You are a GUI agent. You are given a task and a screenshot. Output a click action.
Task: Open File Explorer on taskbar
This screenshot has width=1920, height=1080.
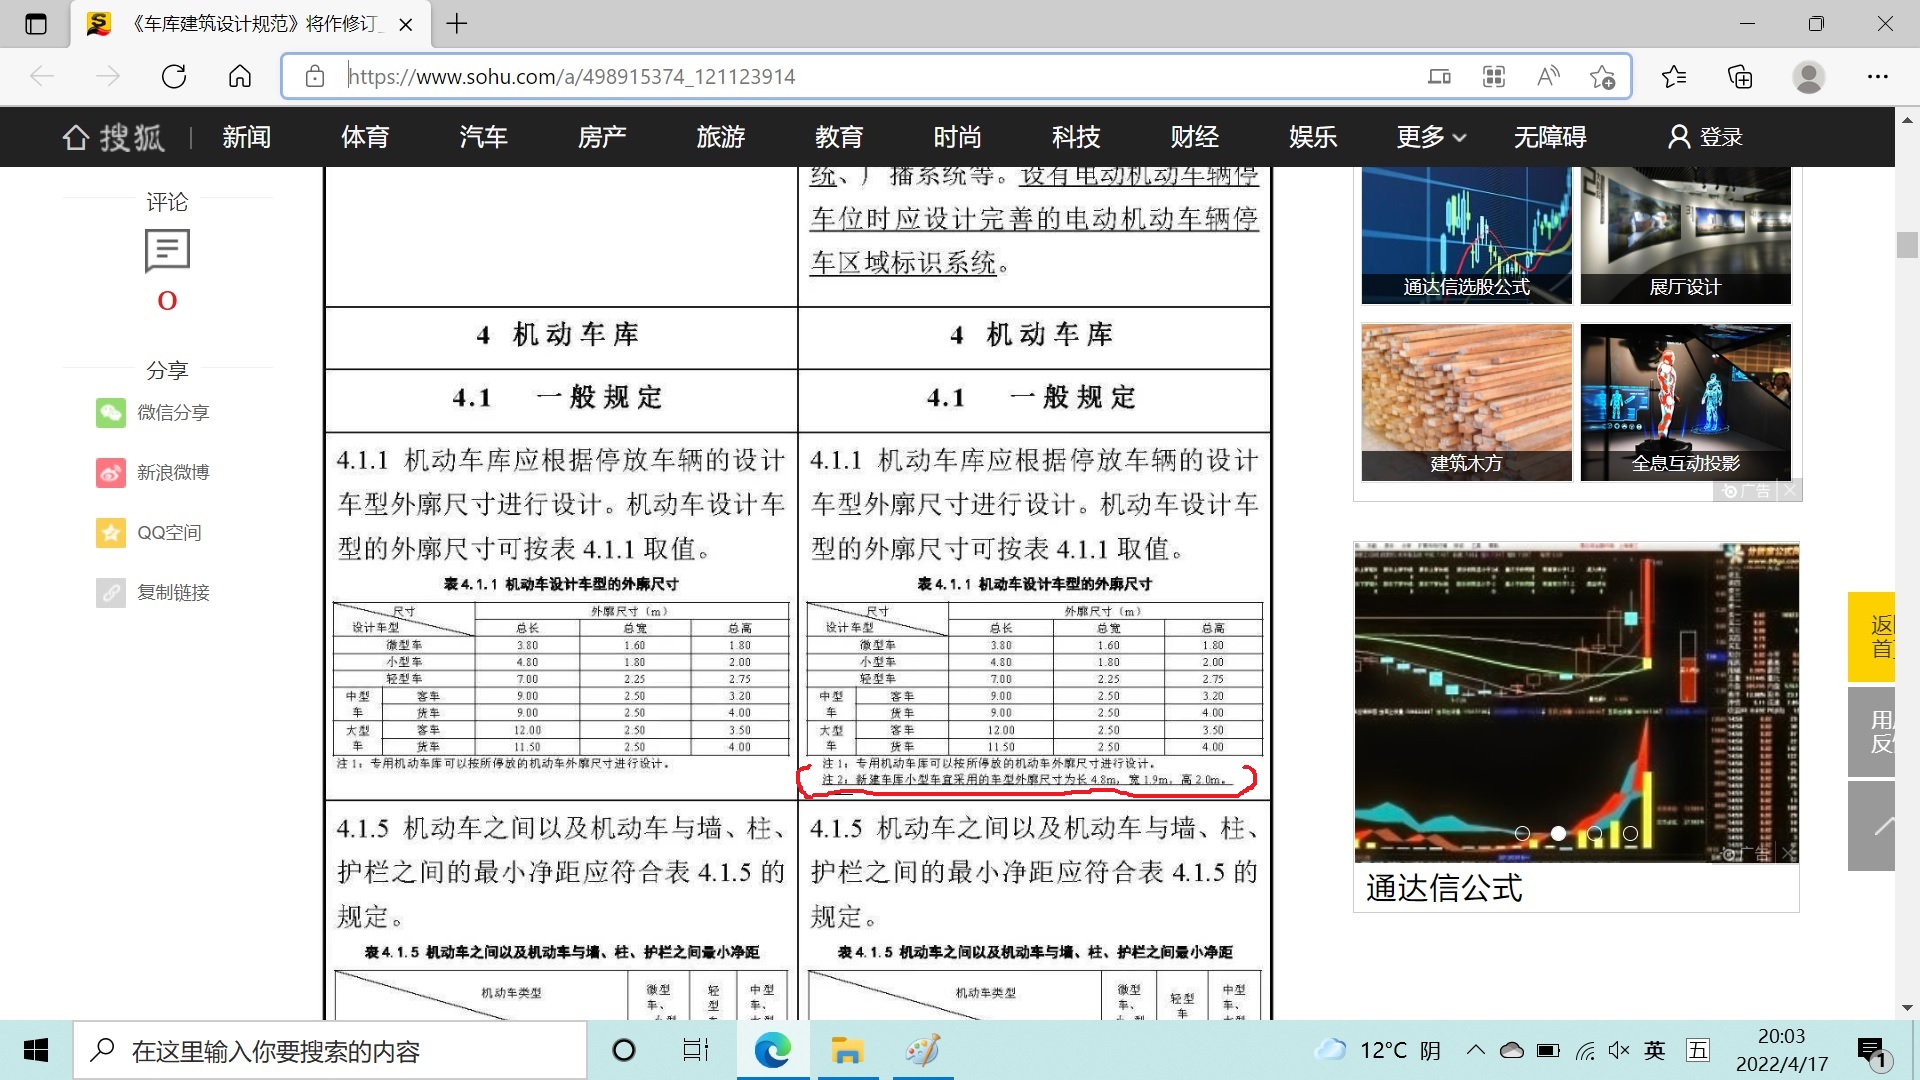(x=846, y=1050)
